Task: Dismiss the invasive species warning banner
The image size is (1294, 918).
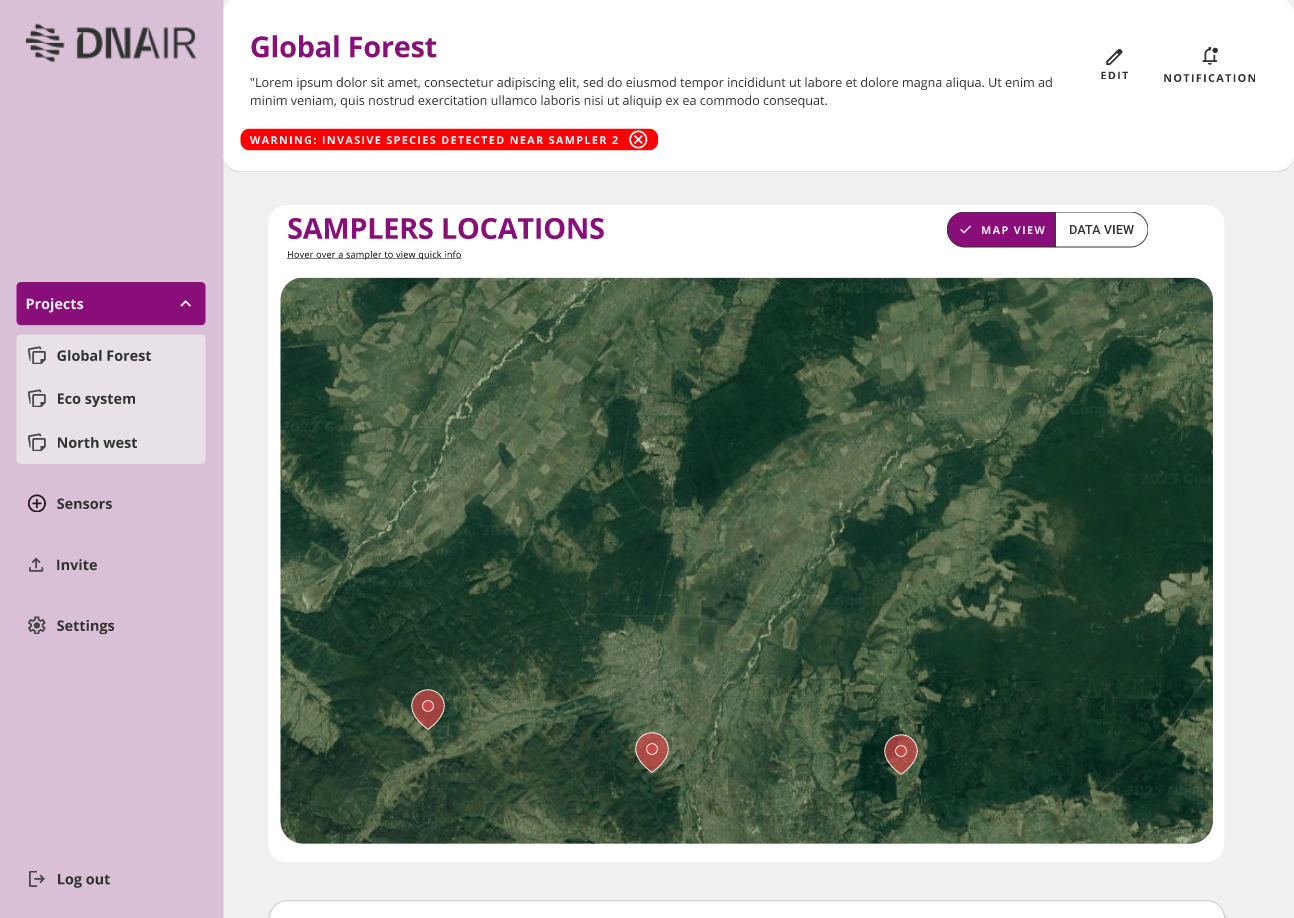Action: (x=638, y=140)
